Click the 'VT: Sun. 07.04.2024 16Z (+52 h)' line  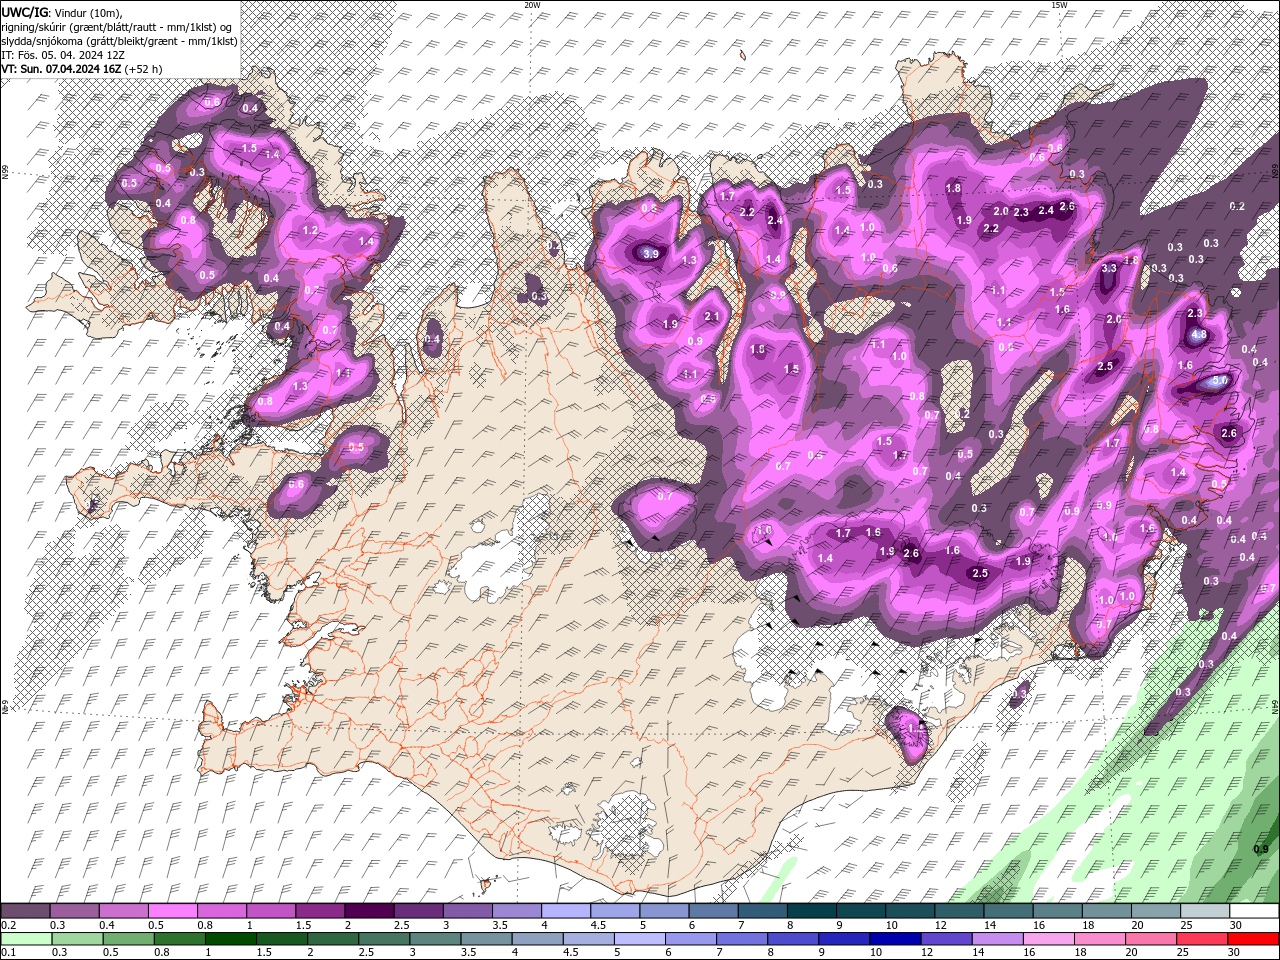[82, 69]
